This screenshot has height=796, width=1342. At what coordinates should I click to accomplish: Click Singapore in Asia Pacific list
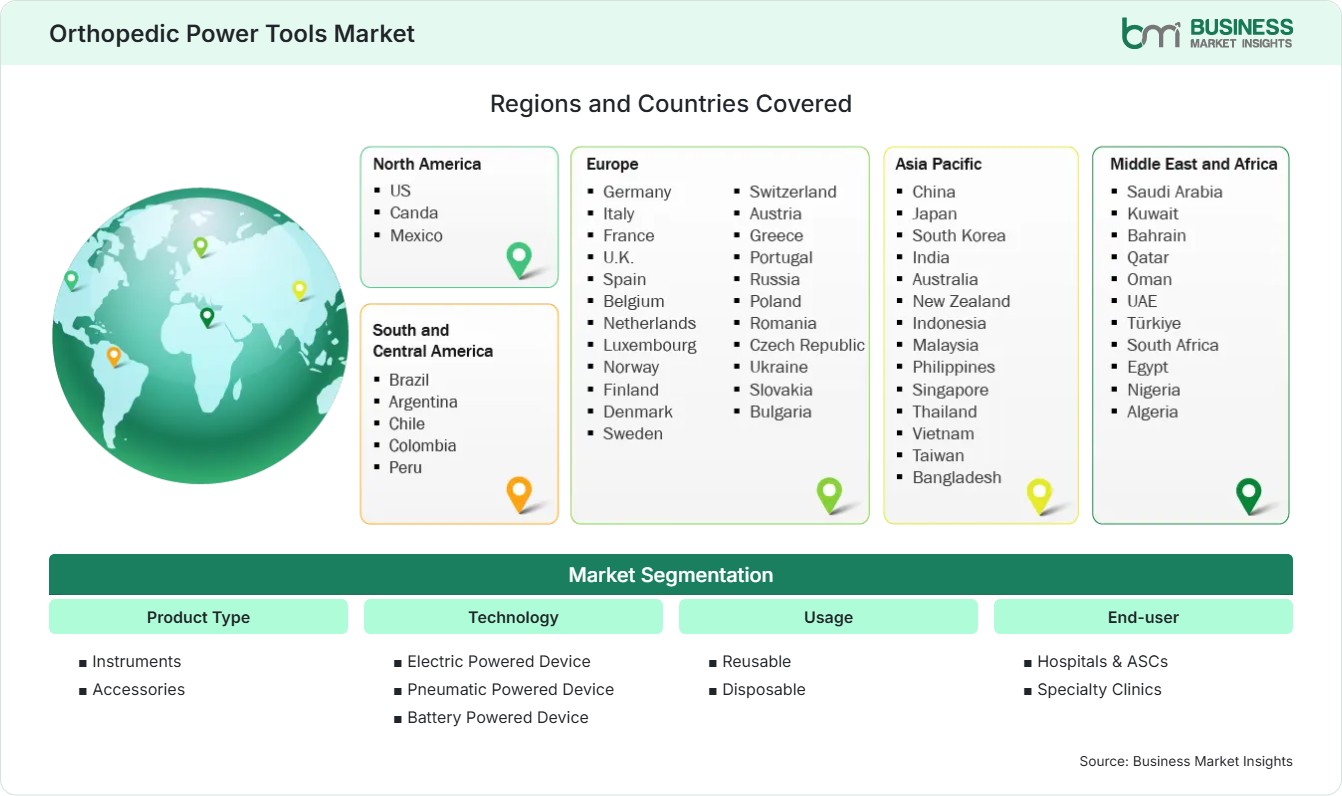(950, 390)
